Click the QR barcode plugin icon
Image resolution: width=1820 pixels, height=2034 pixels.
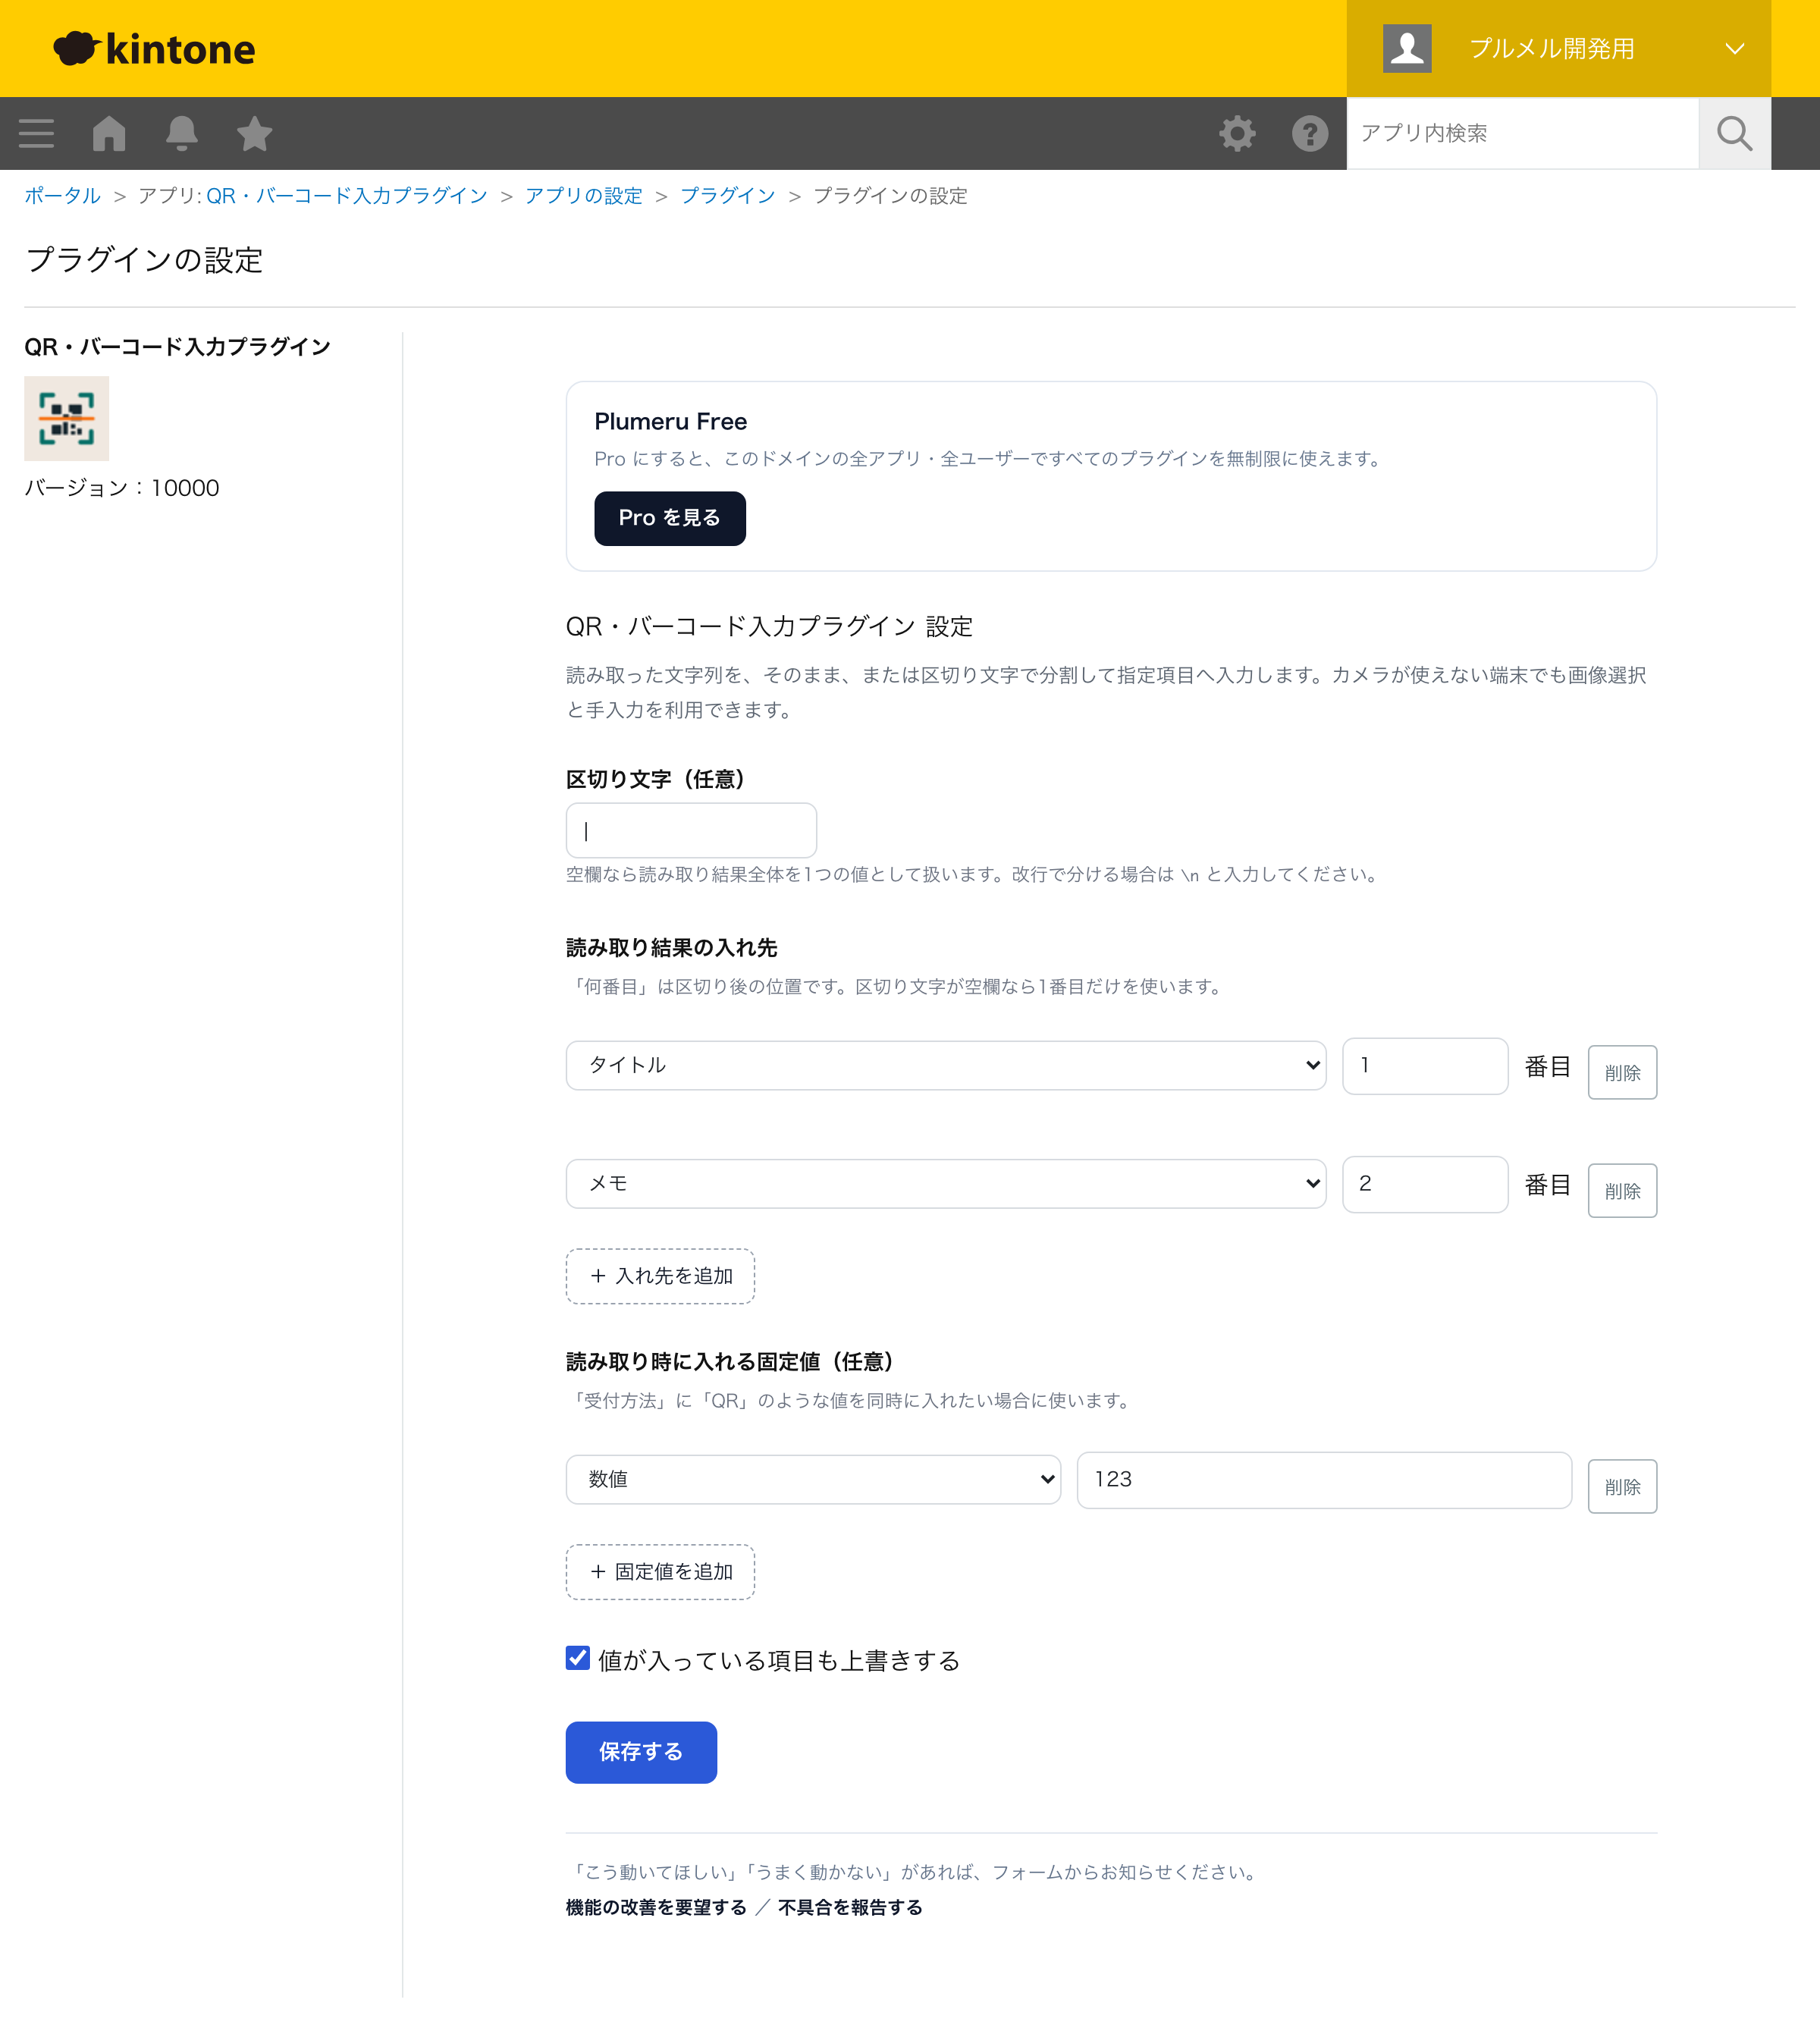pos(67,419)
